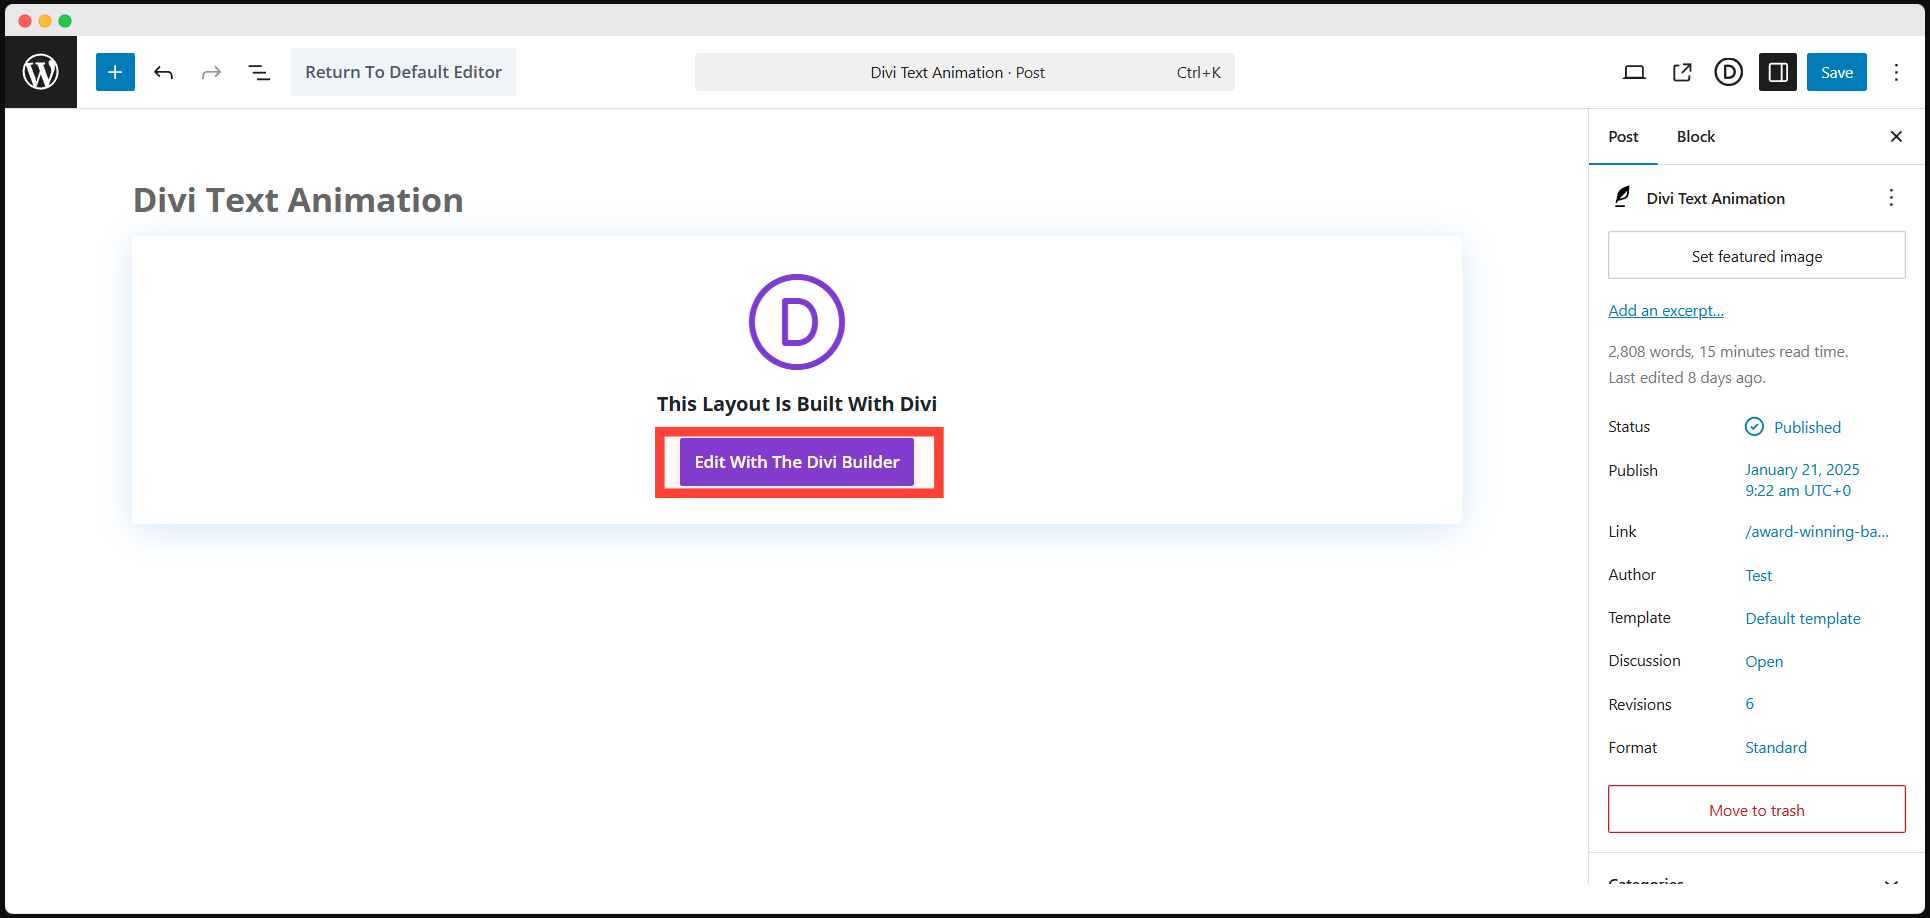Viewport: 1930px width, 918px height.
Task: View the 6 revisions
Action: tap(1750, 704)
